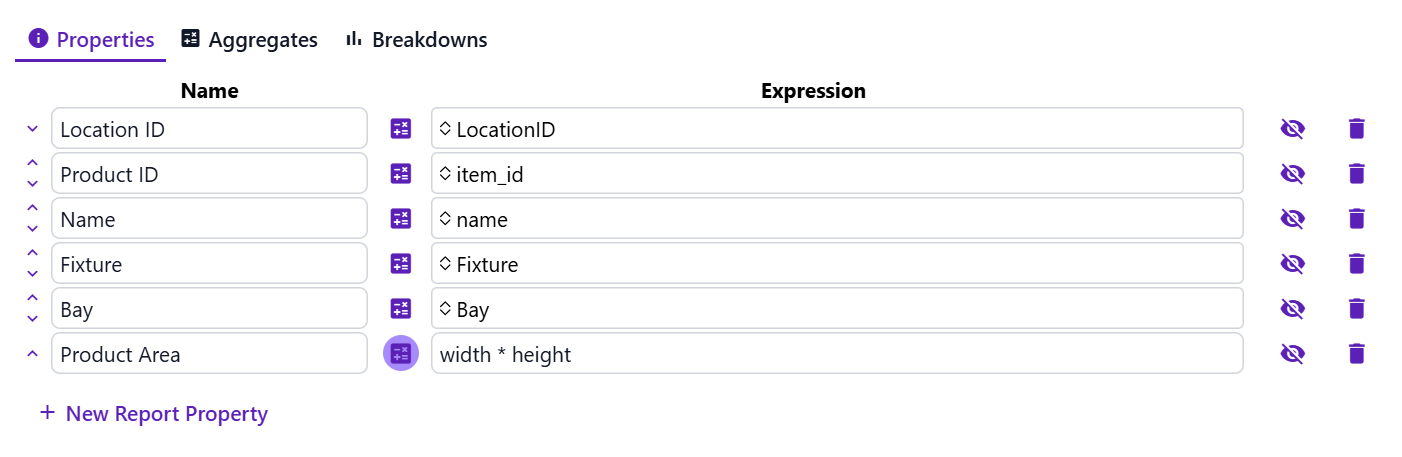1402x457 pixels.
Task: Toggle expression mode for Product Area
Action: pyautogui.click(x=400, y=353)
